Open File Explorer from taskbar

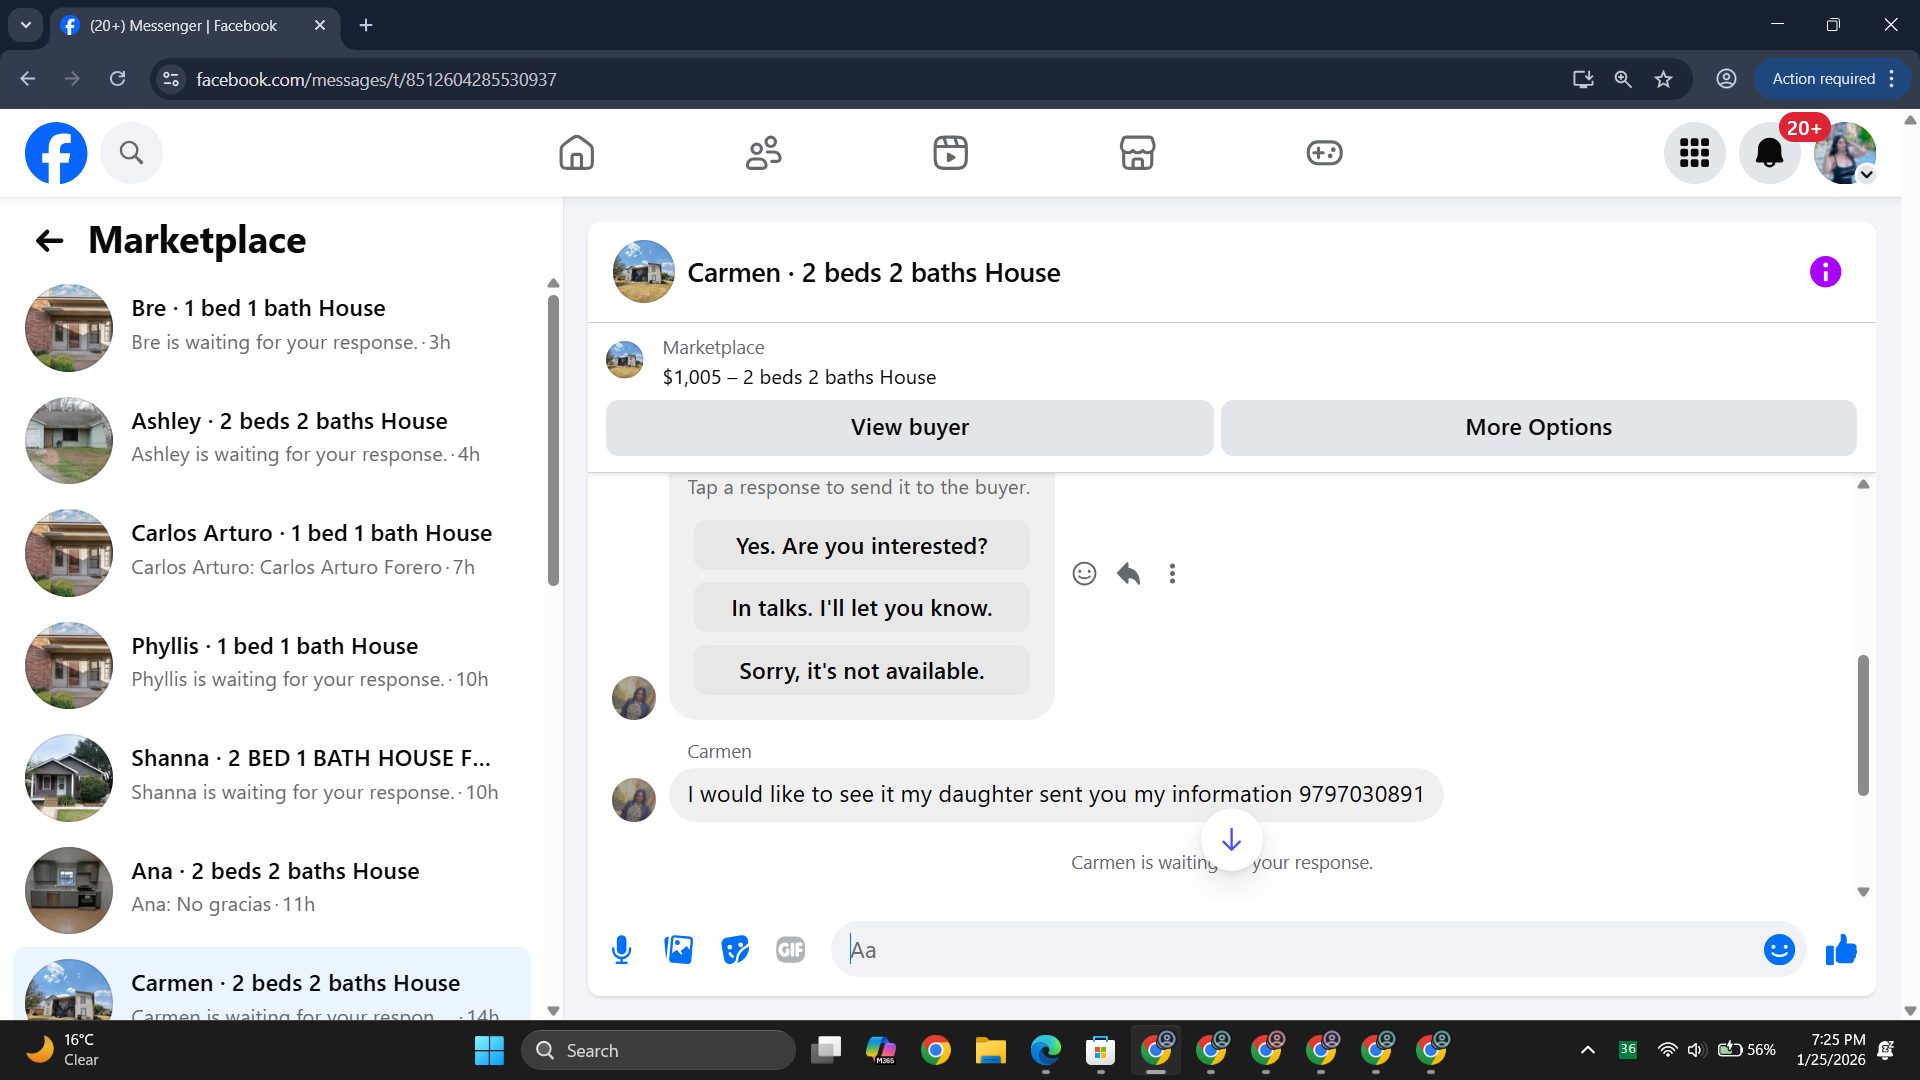tap(991, 1051)
